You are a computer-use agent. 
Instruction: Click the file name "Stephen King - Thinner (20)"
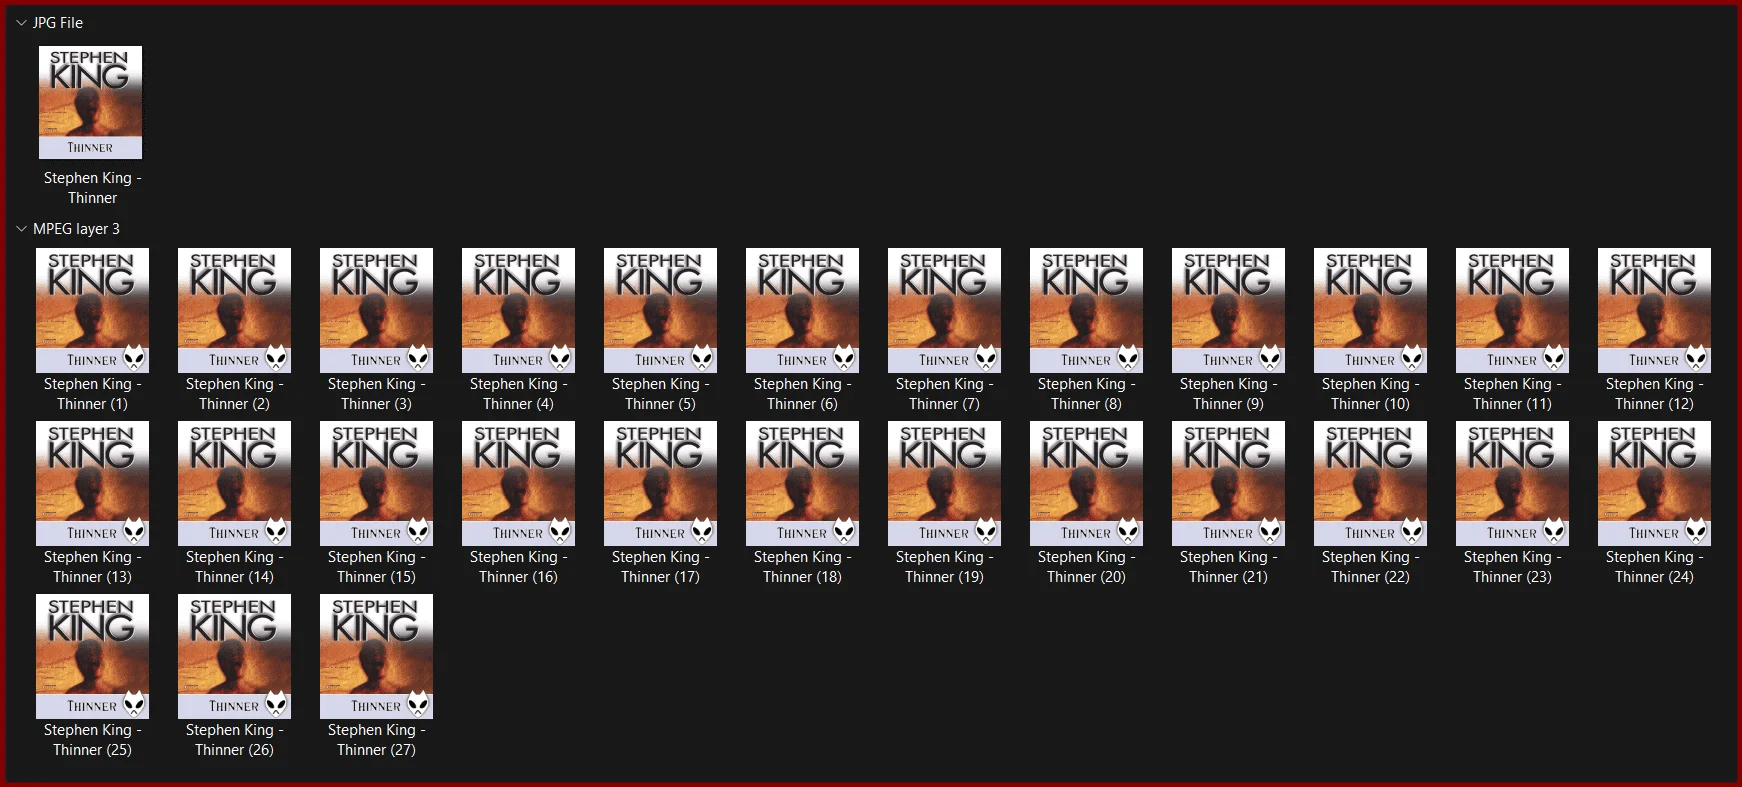click(1086, 567)
